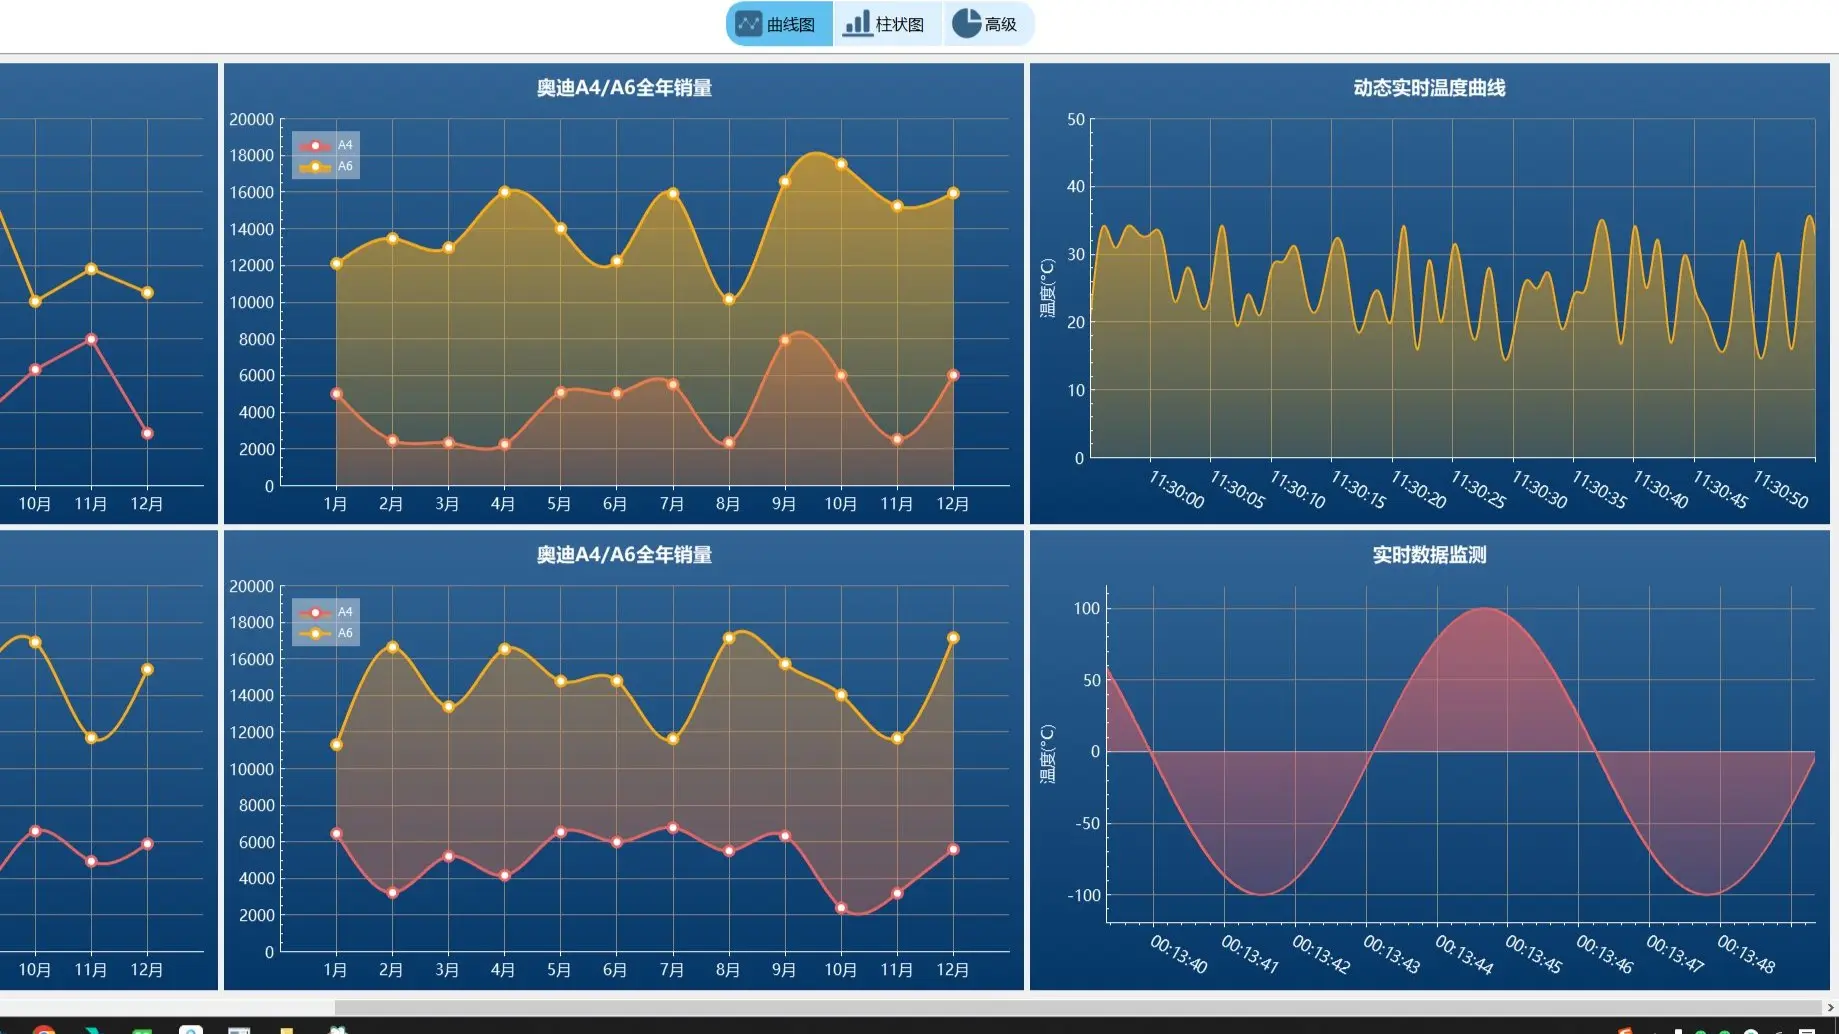Click the 11:30:50 time axis label
The height and width of the screenshot is (1034, 1839).
pos(1780,489)
